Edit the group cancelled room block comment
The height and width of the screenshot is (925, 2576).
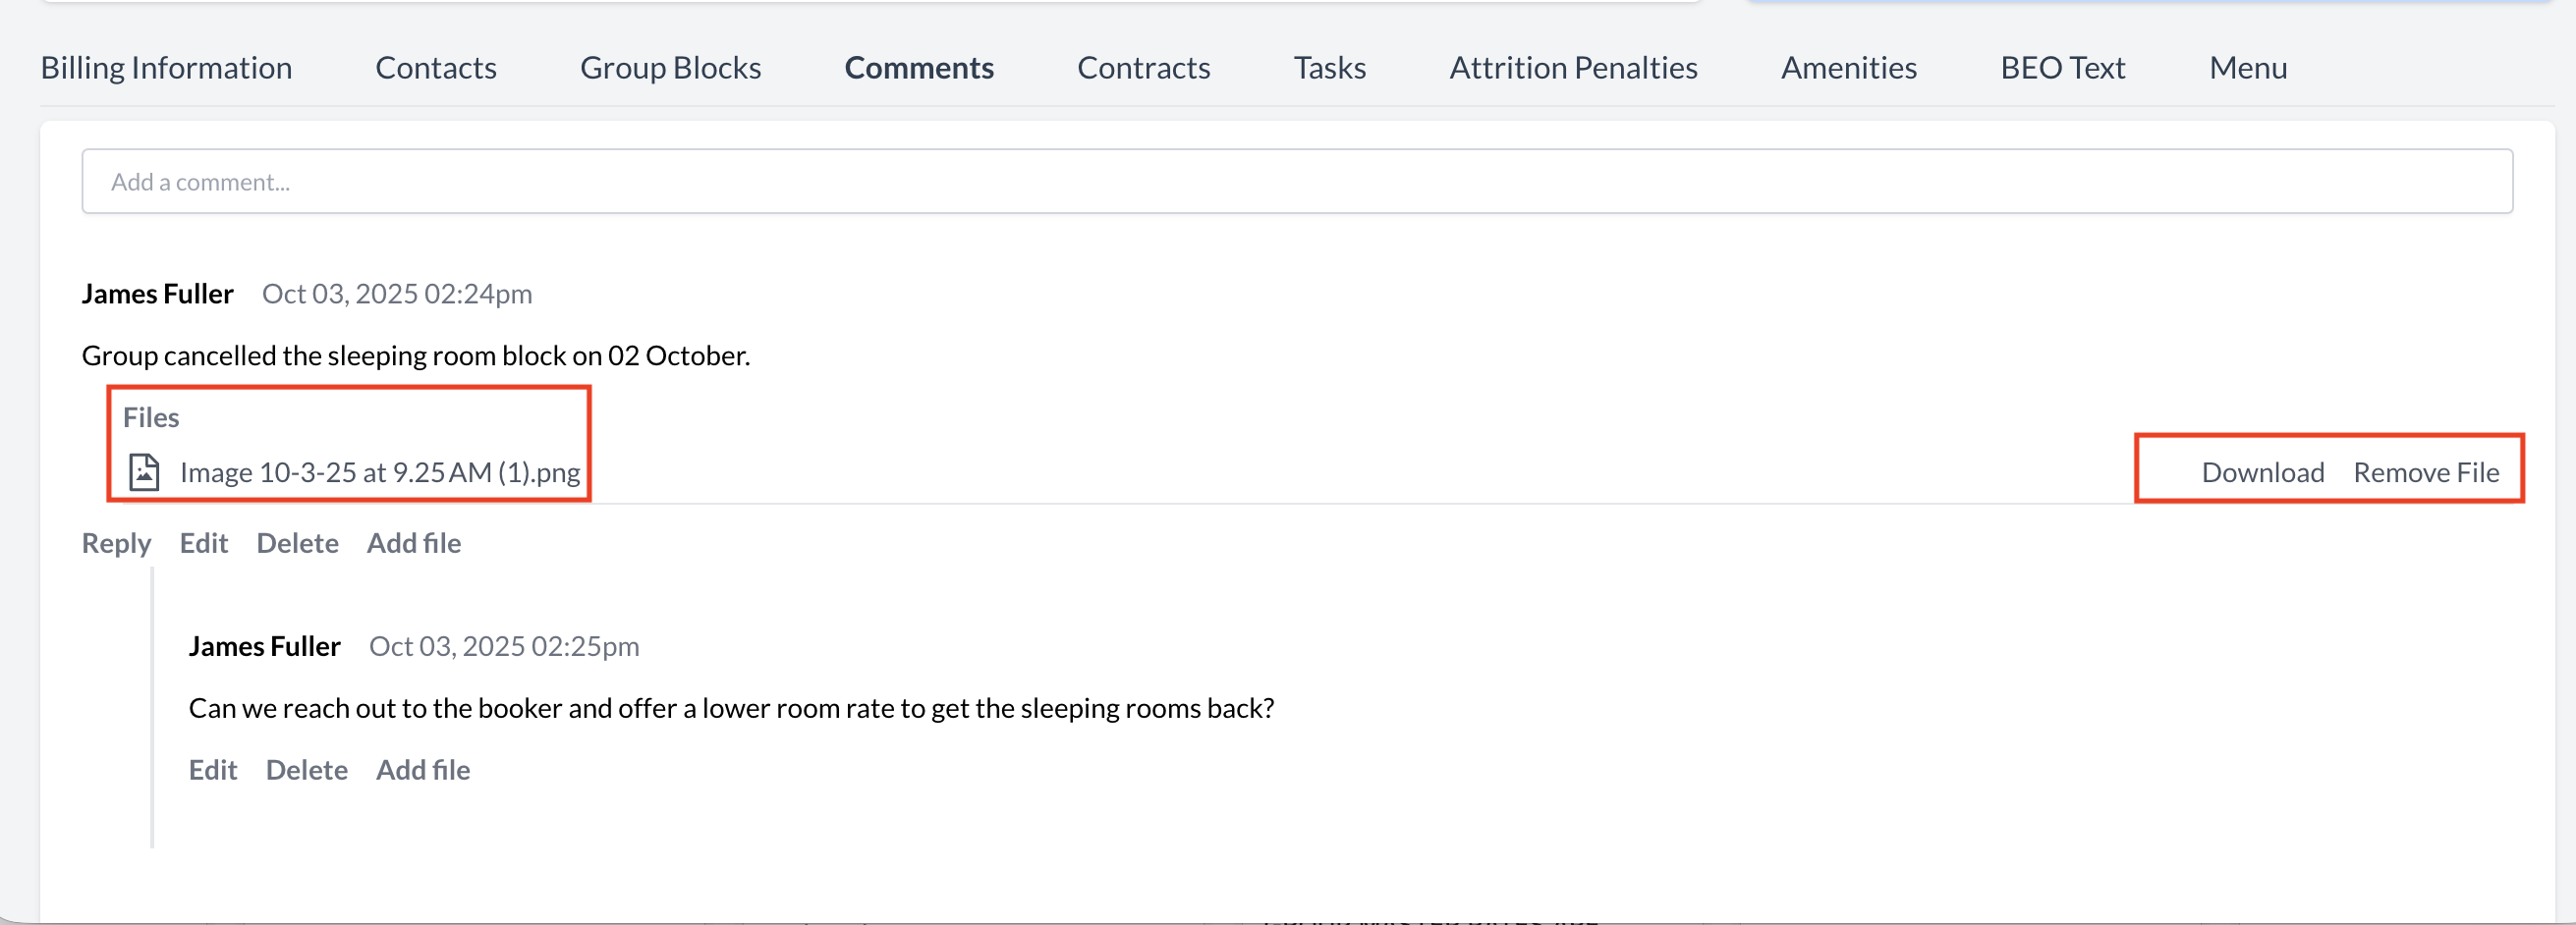[x=204, y=543]
